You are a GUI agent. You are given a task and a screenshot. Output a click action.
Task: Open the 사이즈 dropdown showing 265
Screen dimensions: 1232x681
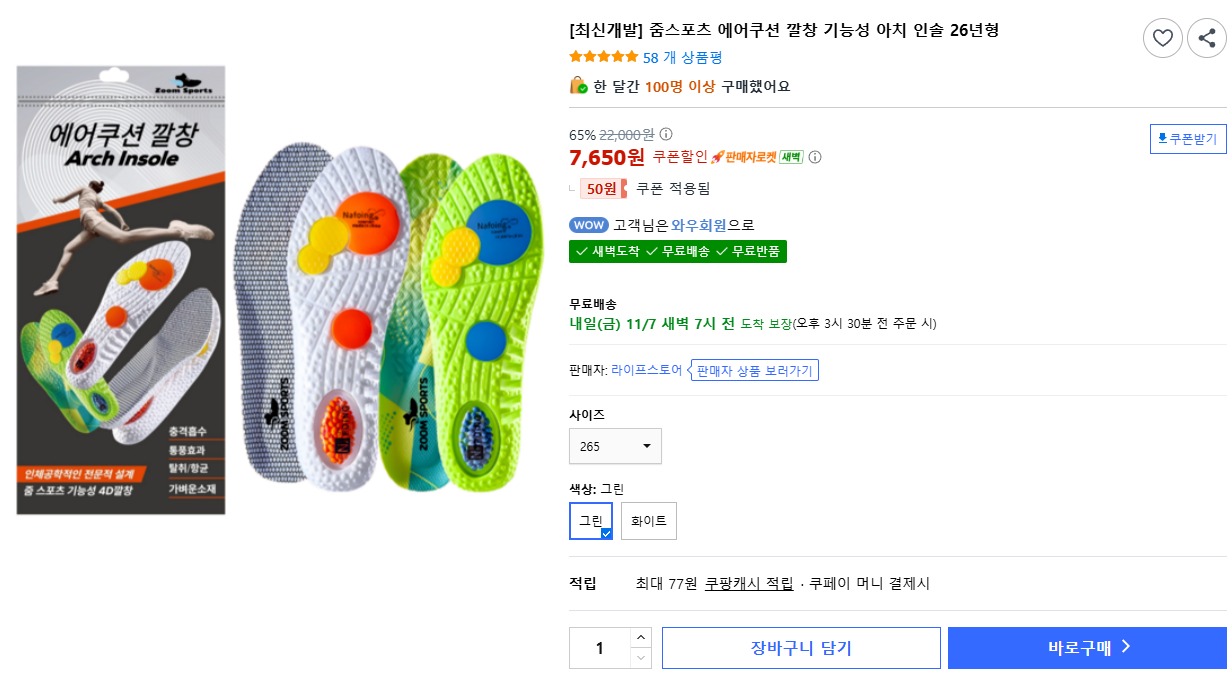tap(615, 446)
